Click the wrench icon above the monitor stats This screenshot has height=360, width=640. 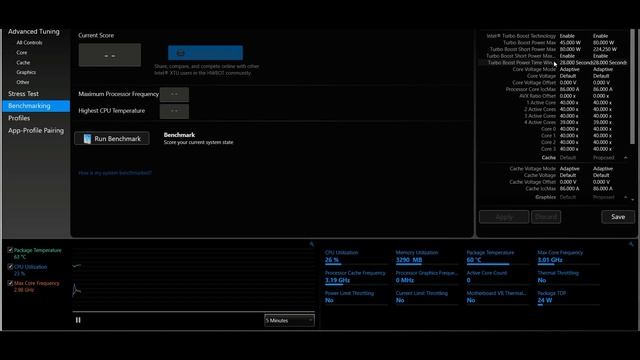point(631,244)
